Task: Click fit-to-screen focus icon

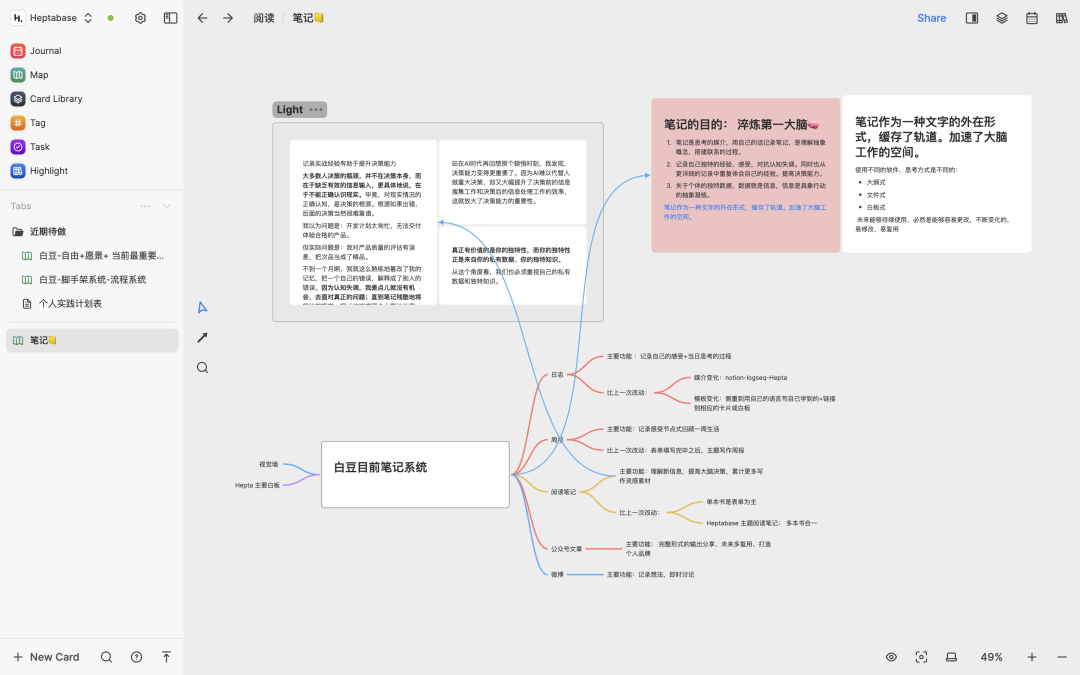Action: (921, 657)
